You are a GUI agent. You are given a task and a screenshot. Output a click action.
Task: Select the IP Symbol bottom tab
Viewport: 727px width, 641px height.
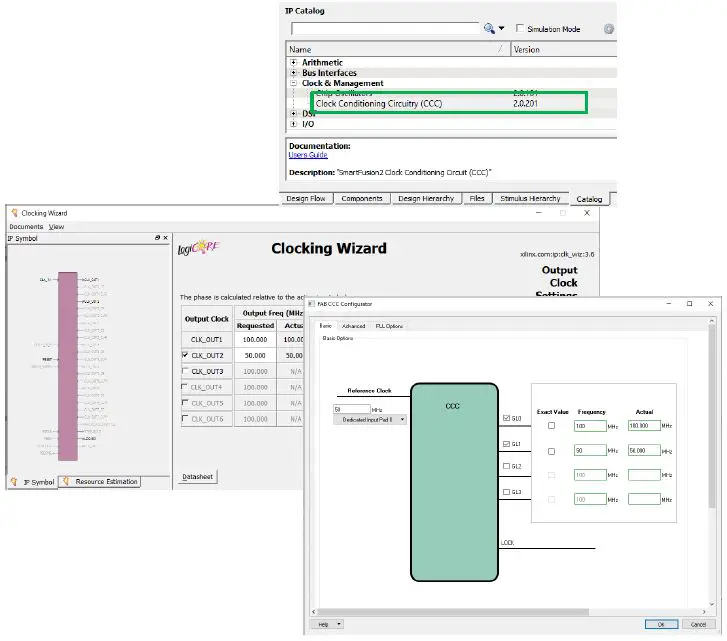tap(32, 482)
